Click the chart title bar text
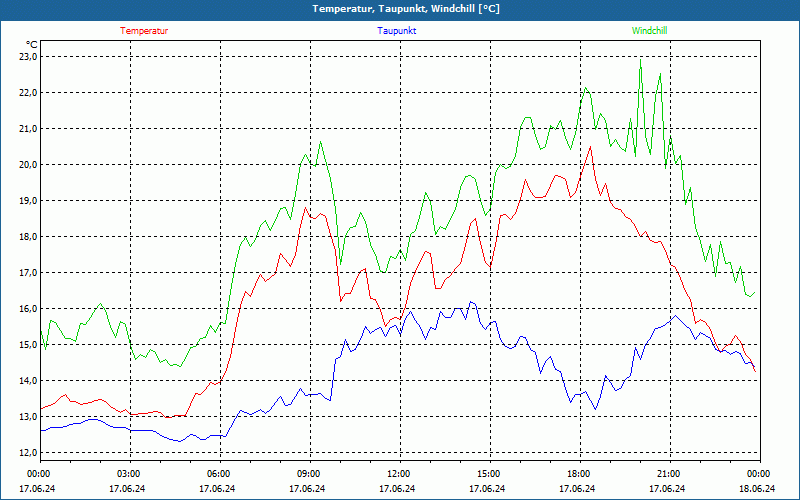The height and width of the screenshot is (500, 800). [x=399, y=9]
